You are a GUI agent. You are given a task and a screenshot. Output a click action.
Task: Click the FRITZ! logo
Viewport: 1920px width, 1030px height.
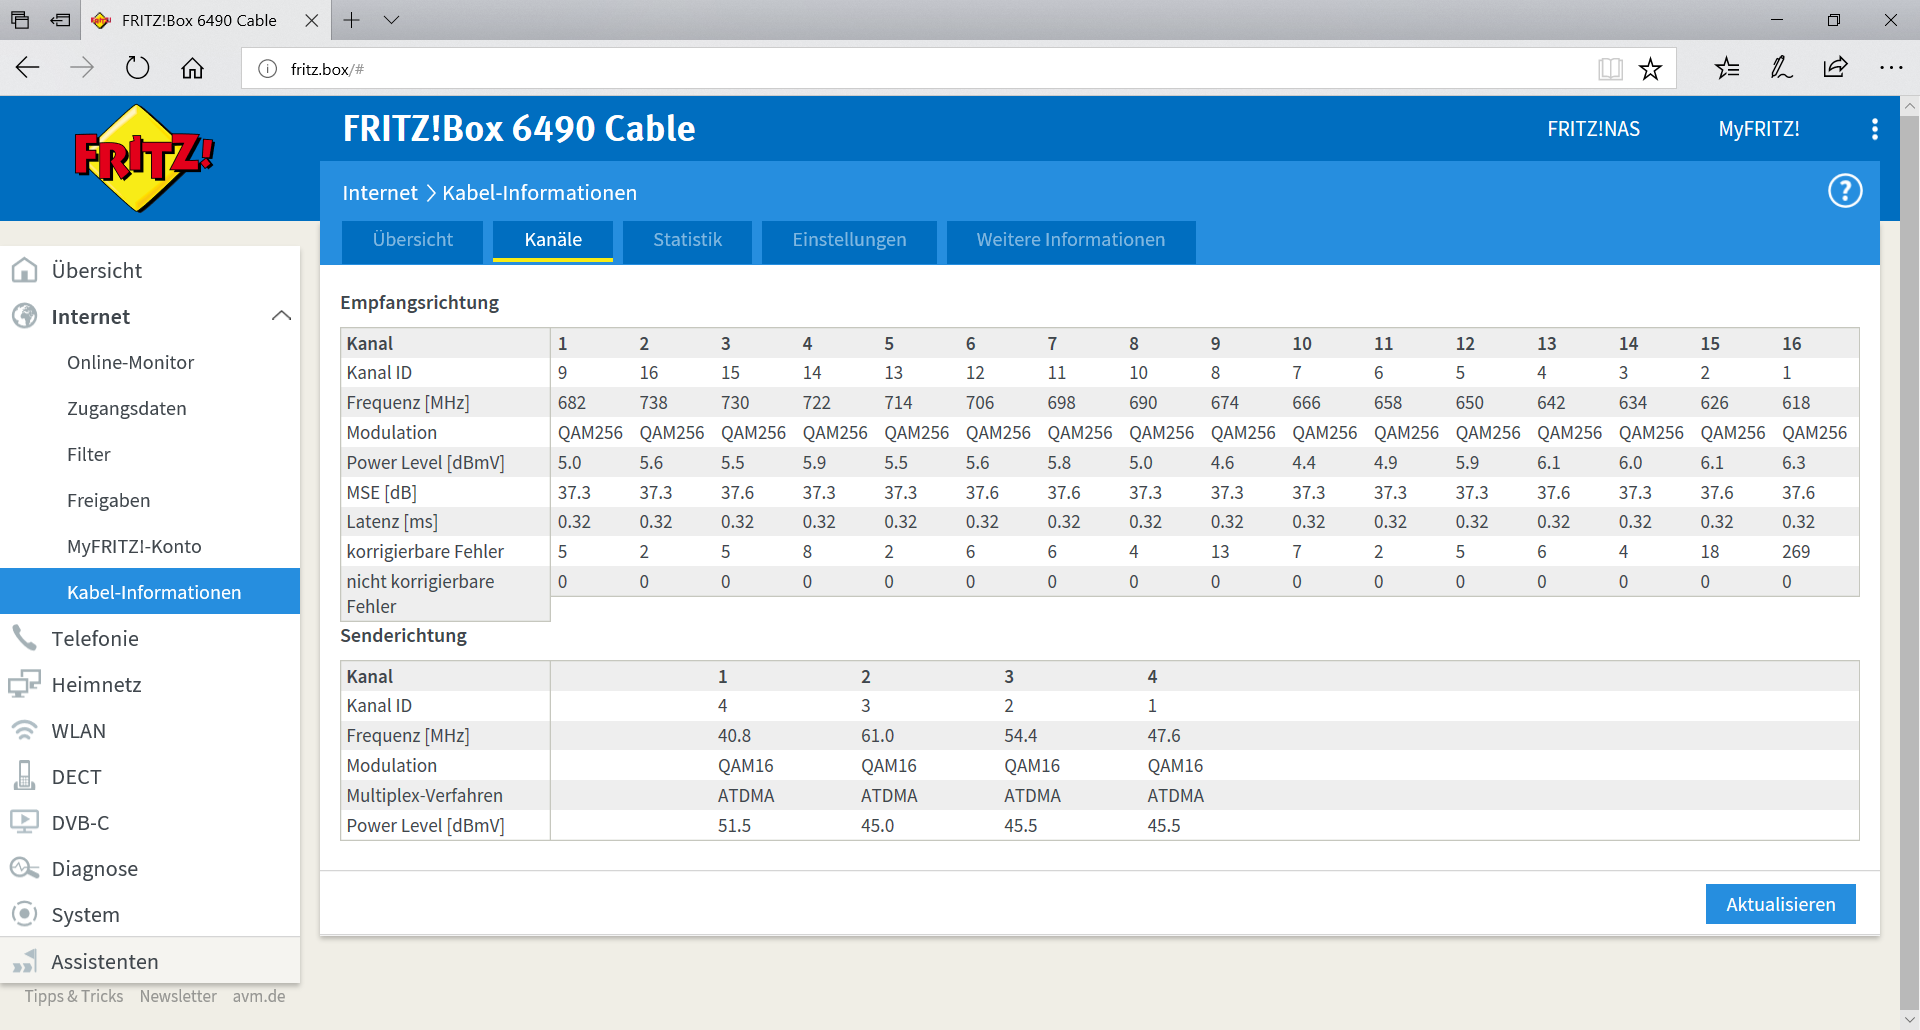(x=144, y=158)
